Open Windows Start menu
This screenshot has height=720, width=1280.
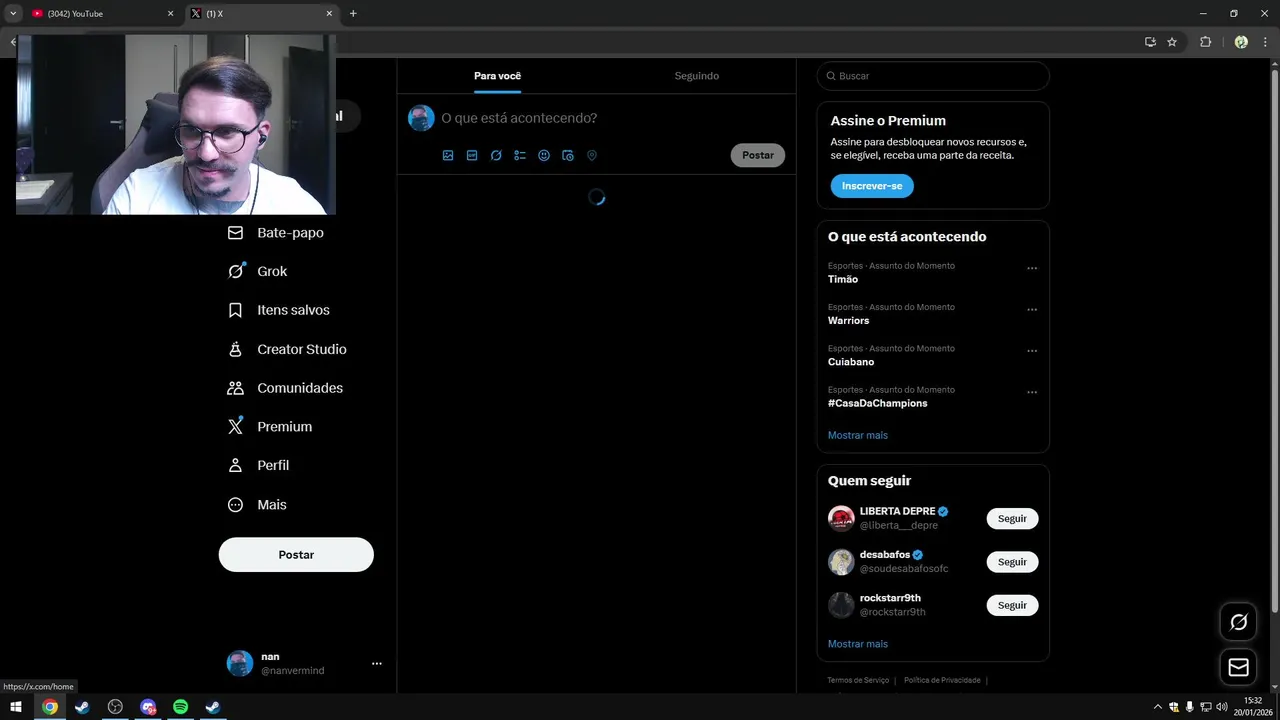pyautogui.click(x=16, y=707)
